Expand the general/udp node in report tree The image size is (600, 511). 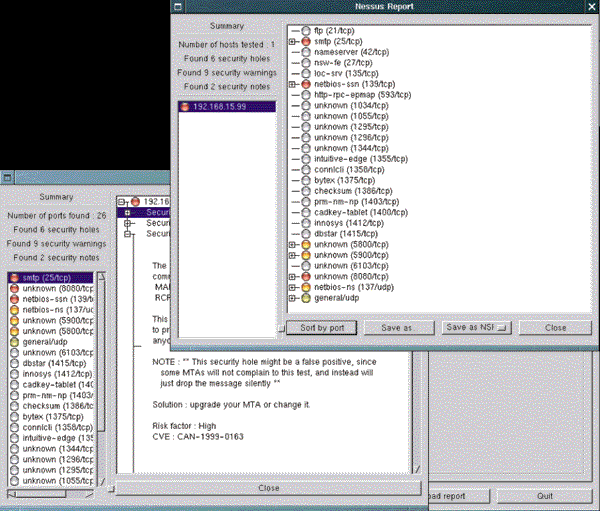(292, 297)
